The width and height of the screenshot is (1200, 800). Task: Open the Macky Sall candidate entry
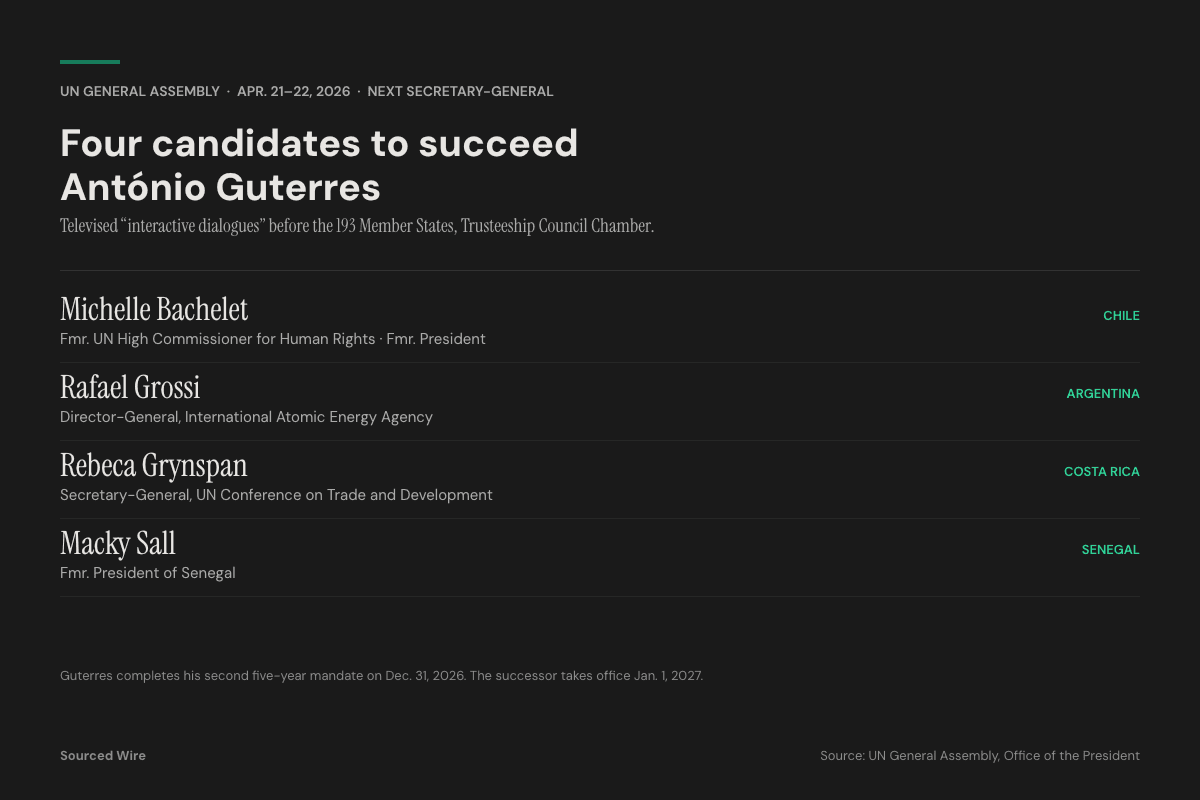pos(118,543)
